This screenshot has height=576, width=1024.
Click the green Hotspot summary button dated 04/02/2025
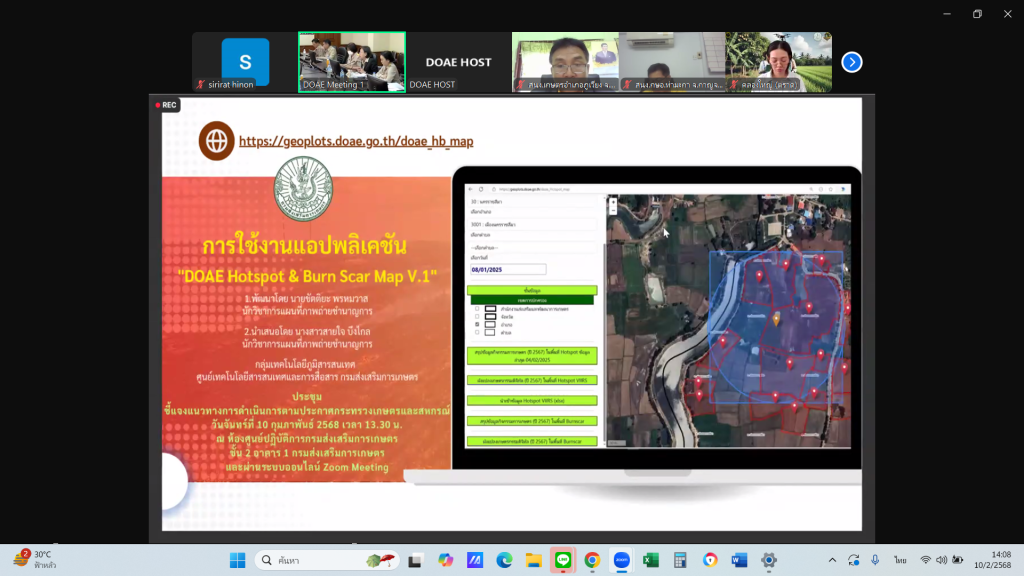[532, 356]
